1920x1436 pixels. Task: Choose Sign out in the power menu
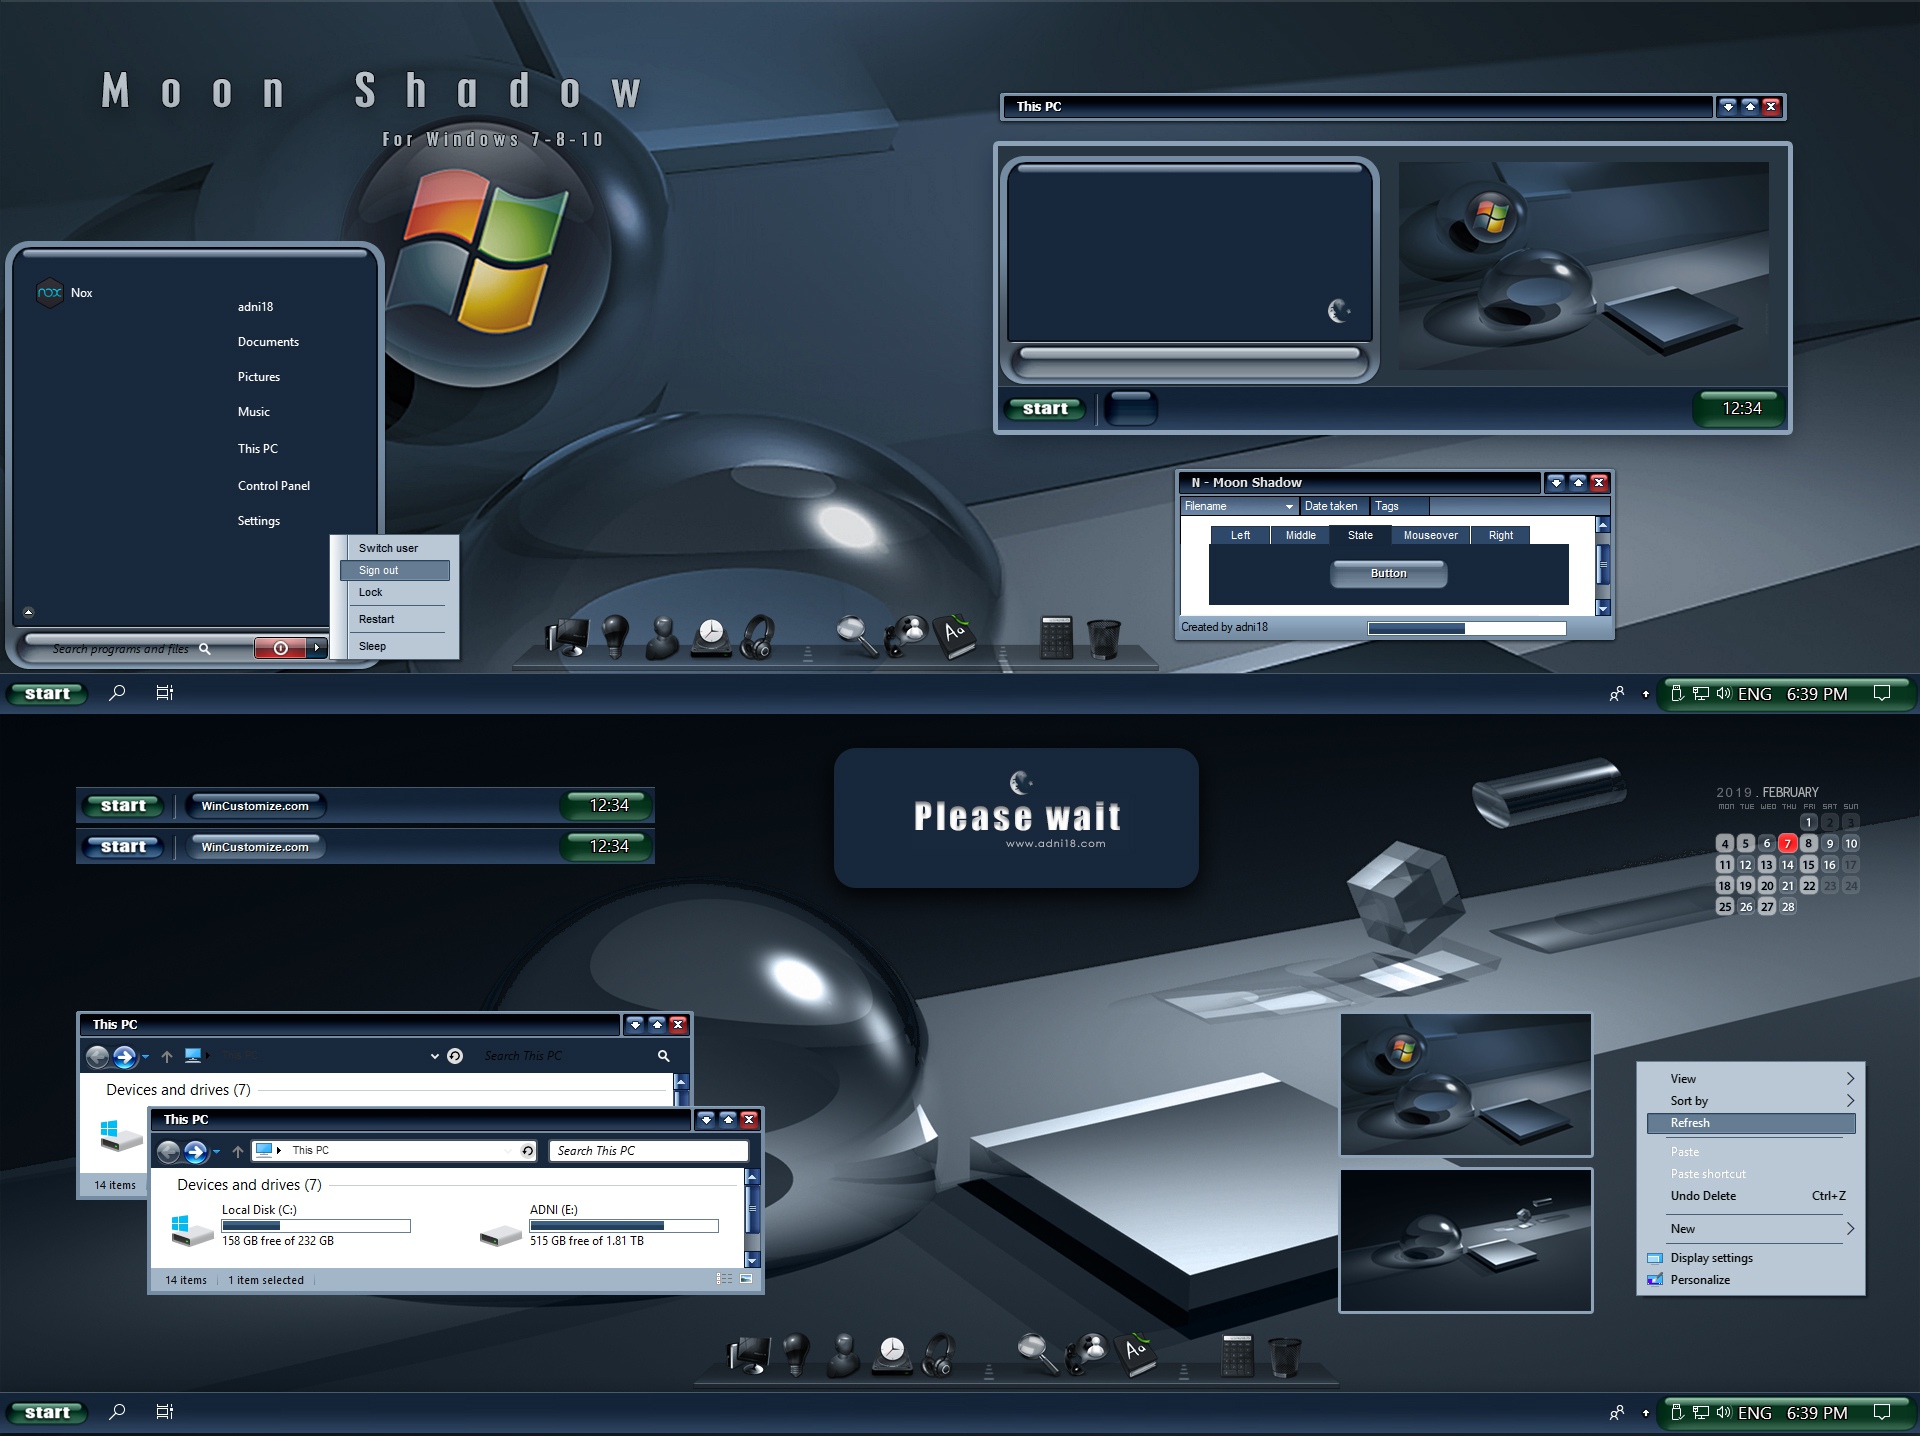click(x=394, y=570)
